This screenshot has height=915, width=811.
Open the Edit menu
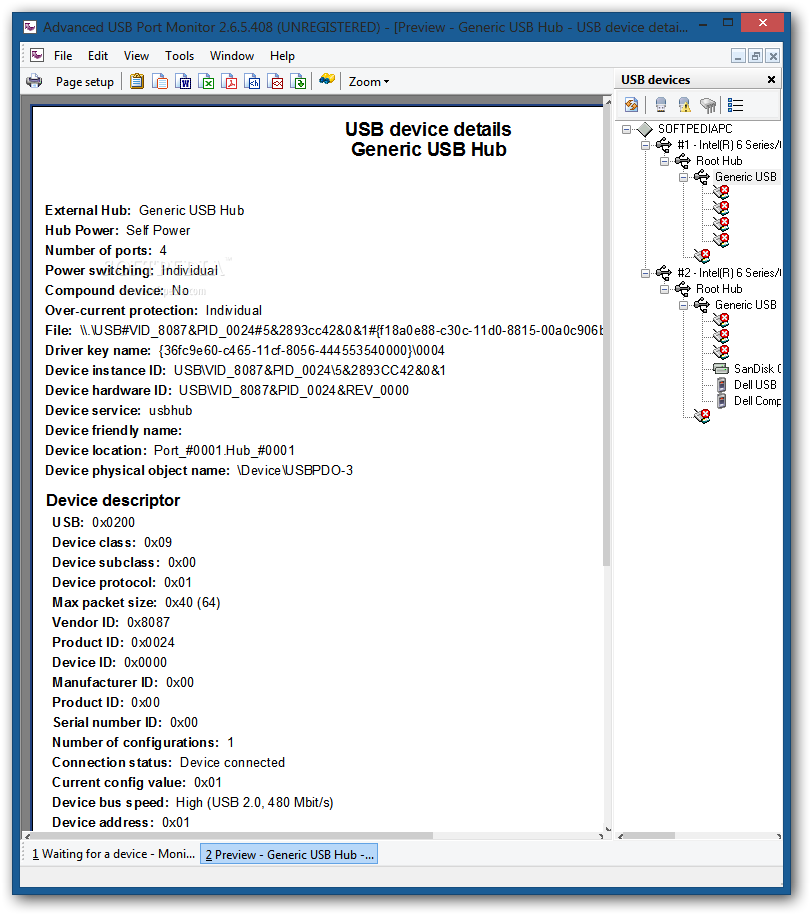[98, 56]
